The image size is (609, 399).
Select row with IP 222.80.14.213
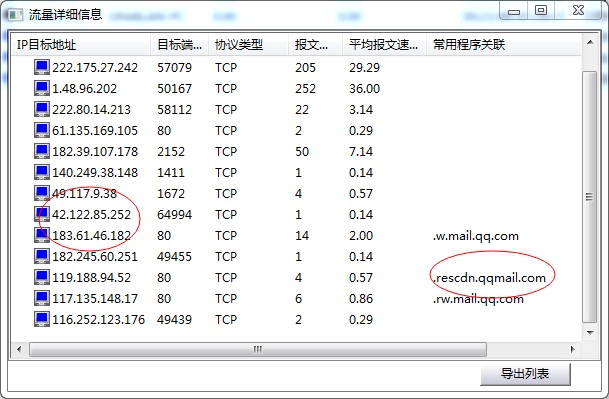point(296,109)
